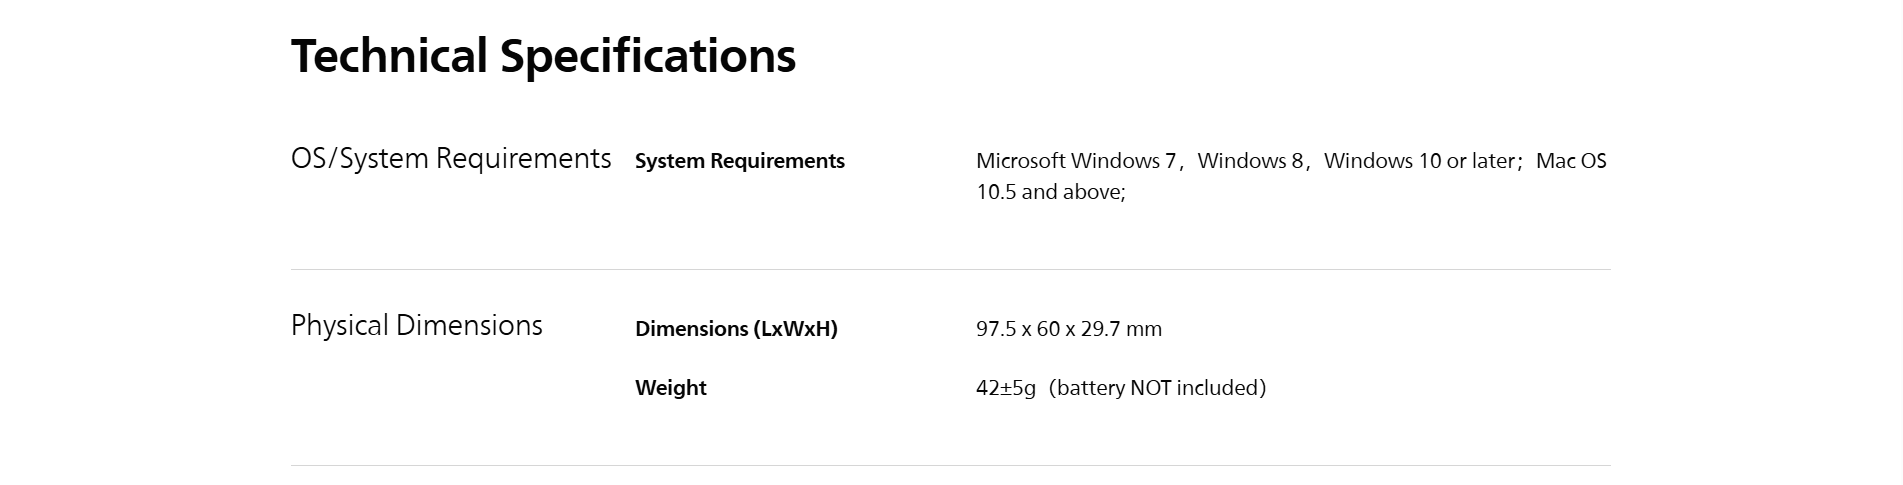1903x485 pixels.
Task: Click the word Specifications in the heading
Action: click(x=648, y=56)
